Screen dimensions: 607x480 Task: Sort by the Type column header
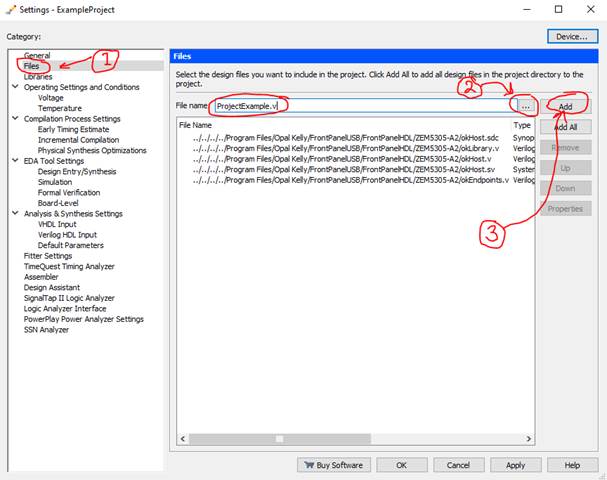tap(523, 125)
